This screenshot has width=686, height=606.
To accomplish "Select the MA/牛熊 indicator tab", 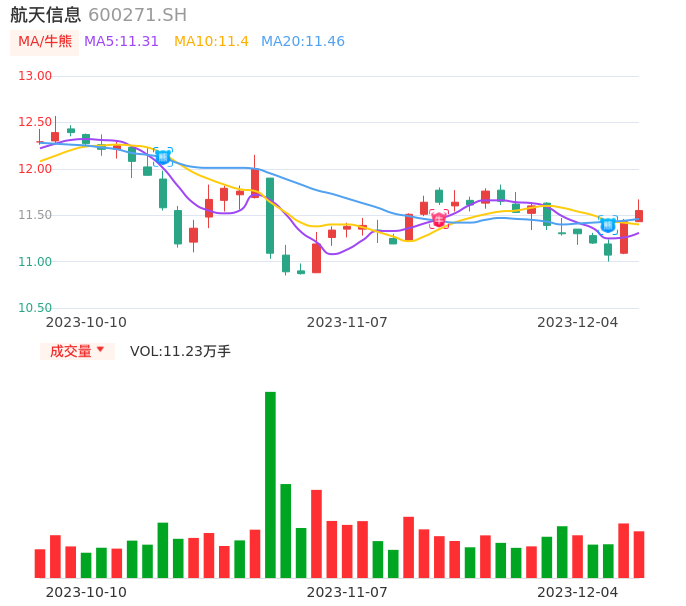I will click(44, 42).
